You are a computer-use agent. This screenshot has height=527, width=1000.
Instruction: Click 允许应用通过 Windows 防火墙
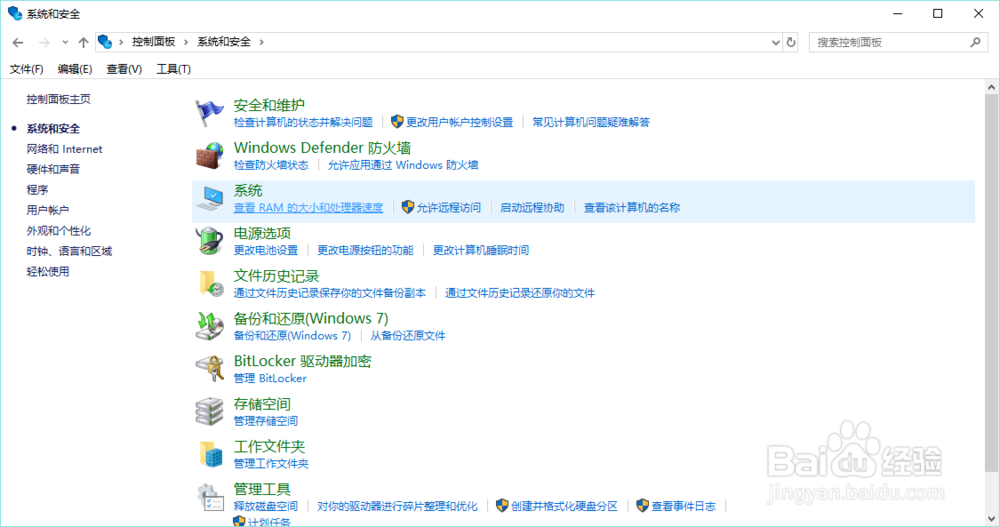(x=403, y=165)
